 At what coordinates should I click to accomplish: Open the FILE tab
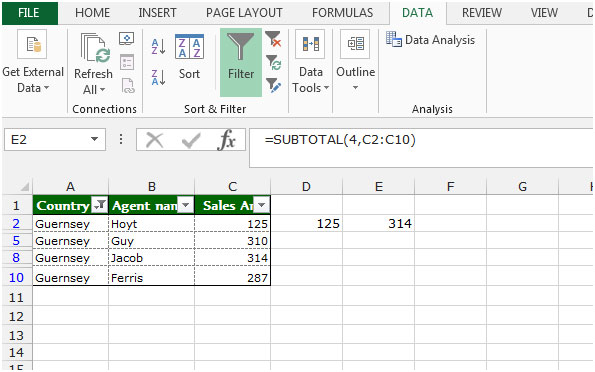(29, 13)
